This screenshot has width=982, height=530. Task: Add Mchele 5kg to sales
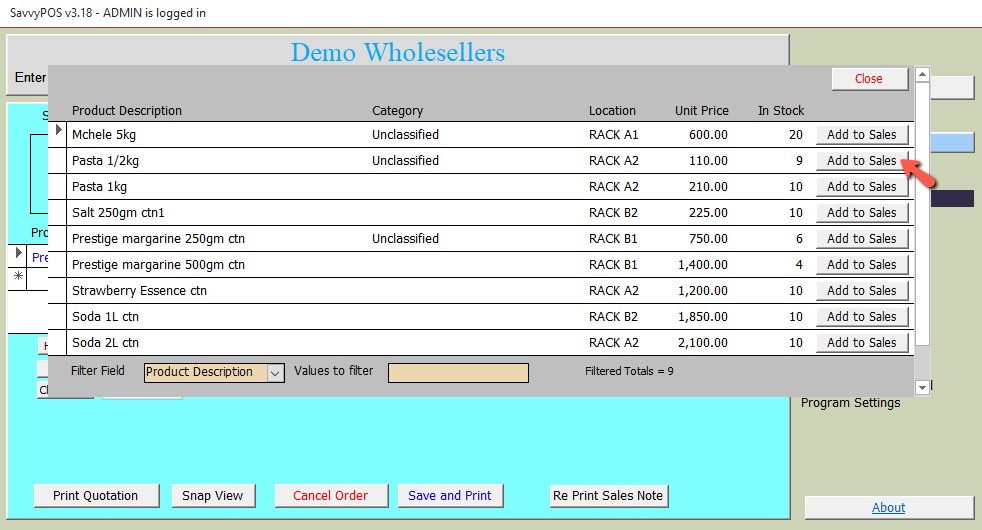[x=861, y=135]
